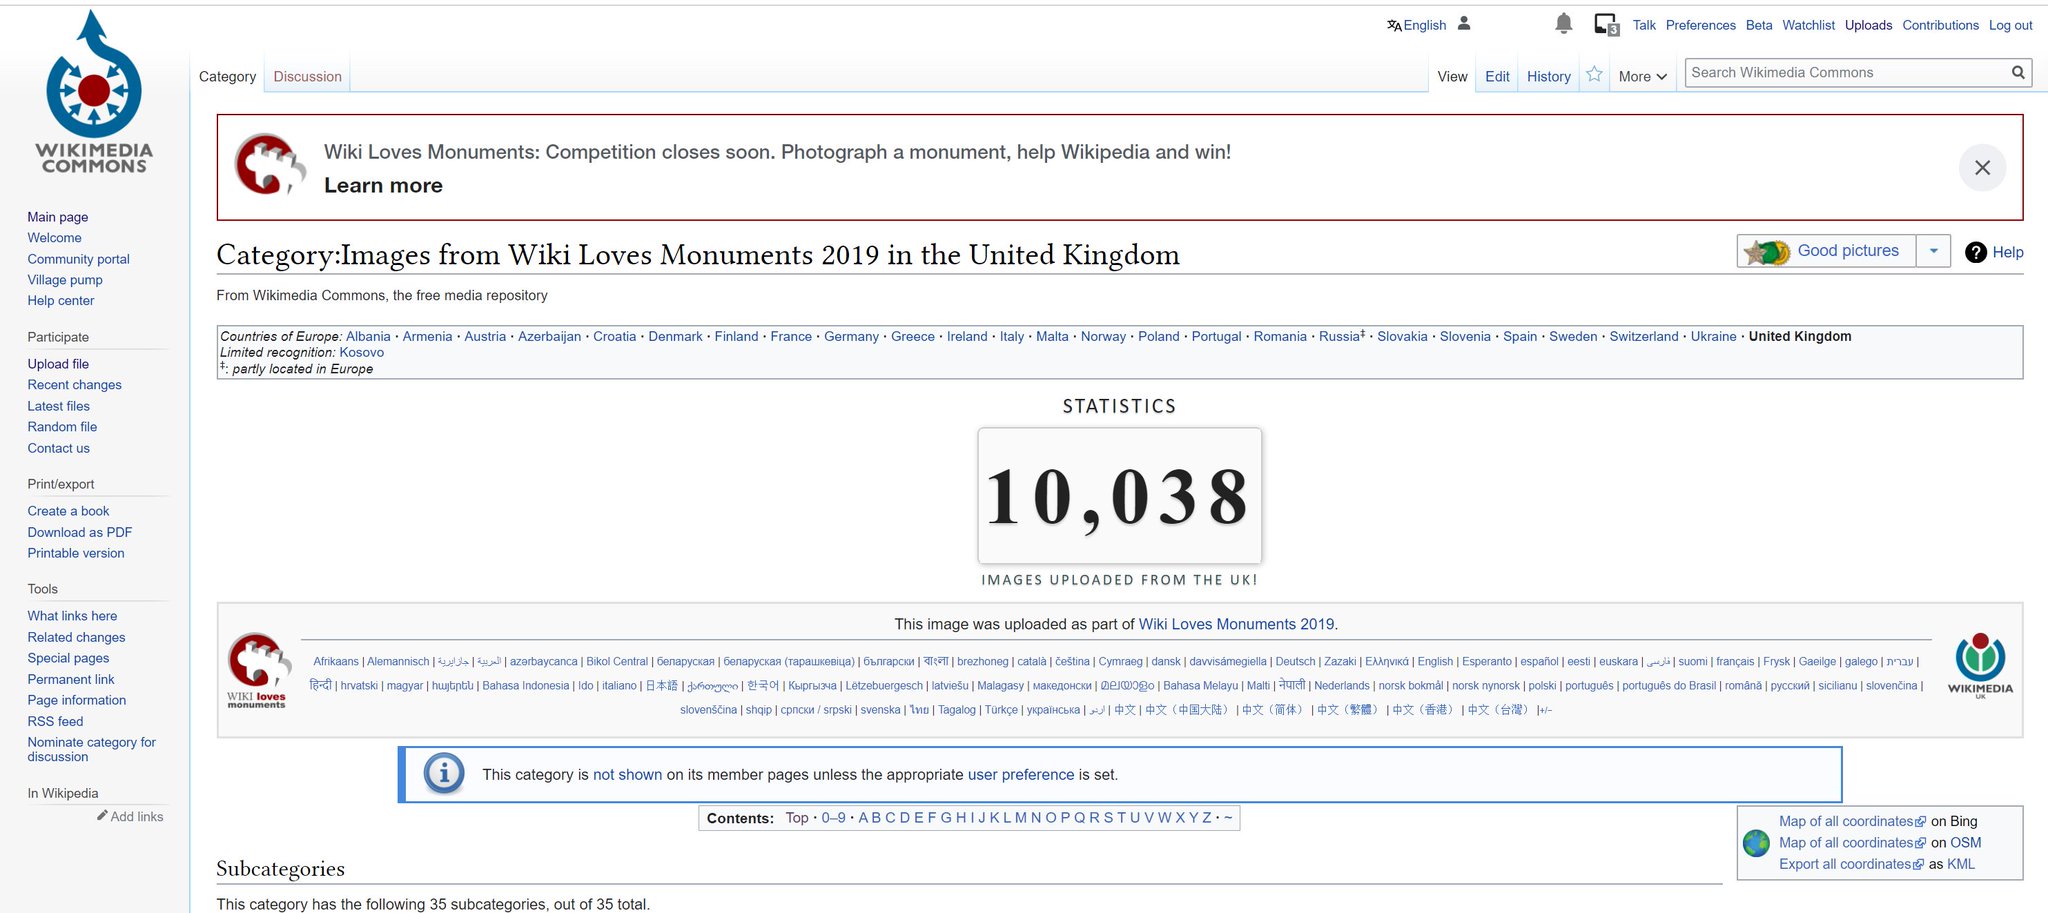Open Germany in Countries of Europe list
Viewport: 2048px width, 913px height.
(851, 336)
